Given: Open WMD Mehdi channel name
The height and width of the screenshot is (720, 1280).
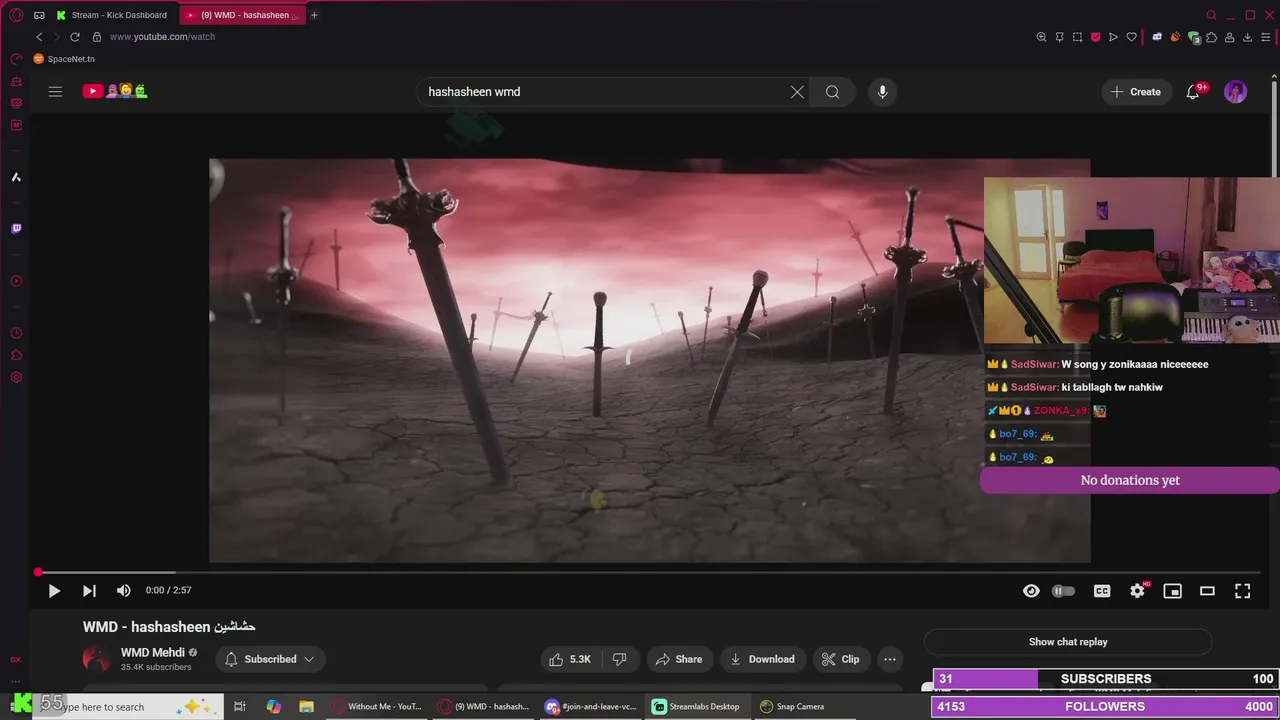Looking at the screenshot, I should pos(153,653).
